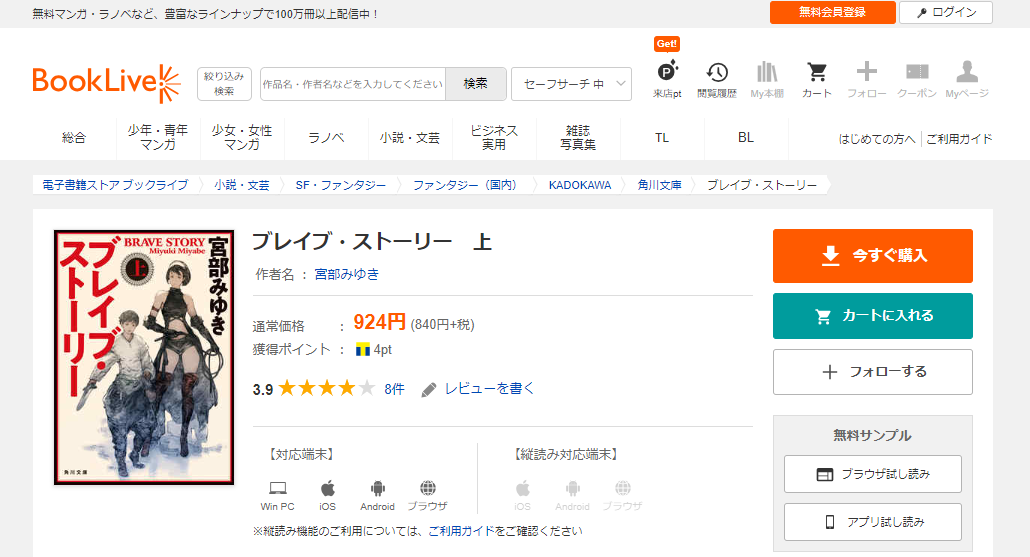Viewport: 1030px width, 557px height.
Task: Click the フォロー plus icon in header
Action: pyautogui.click(x=866, y=79)
